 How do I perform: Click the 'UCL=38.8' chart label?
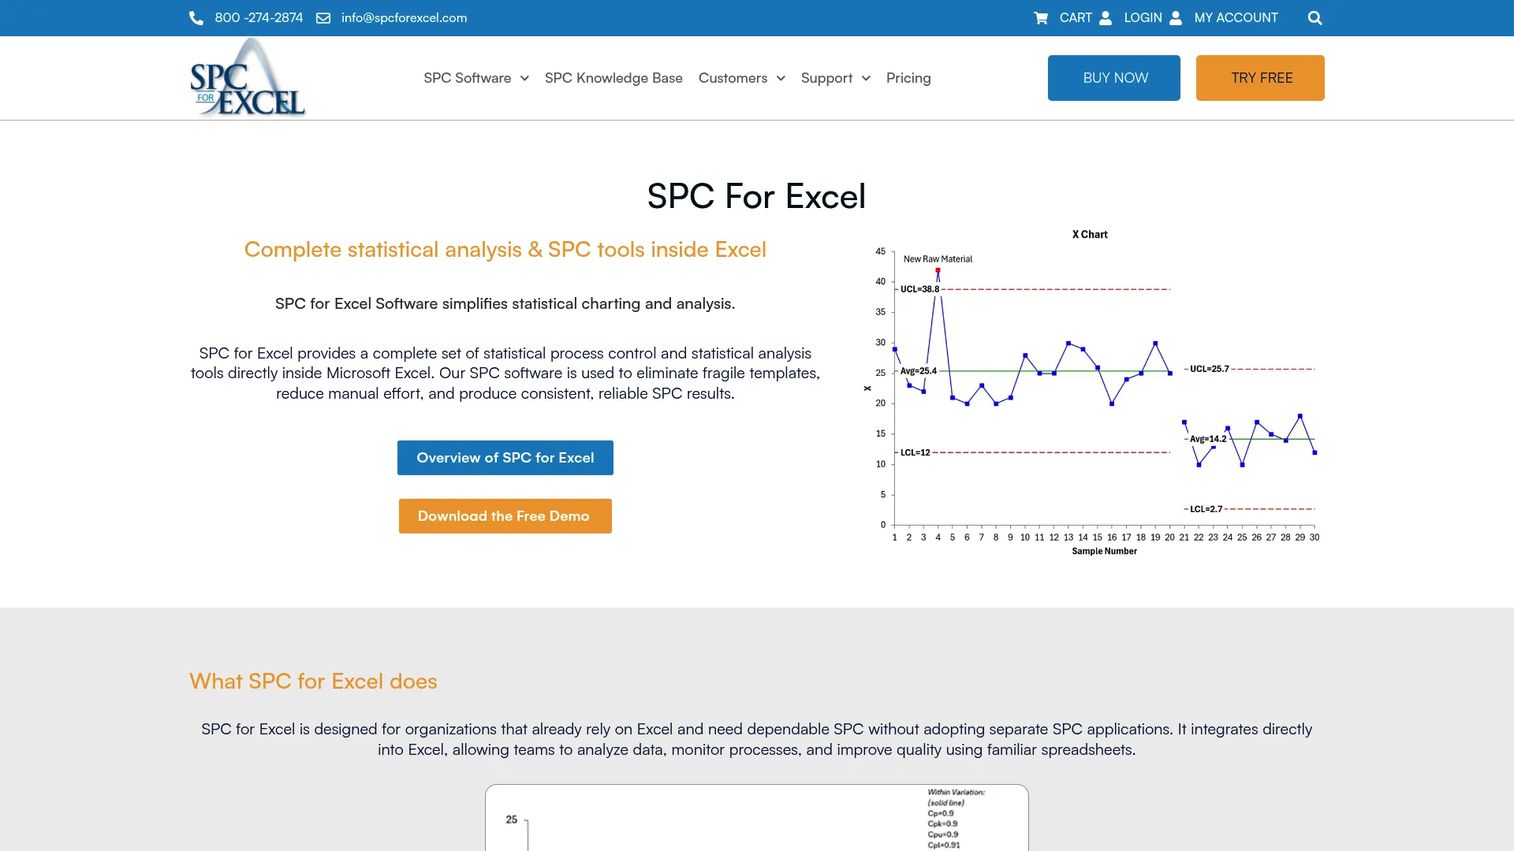[x=920, y=289]
